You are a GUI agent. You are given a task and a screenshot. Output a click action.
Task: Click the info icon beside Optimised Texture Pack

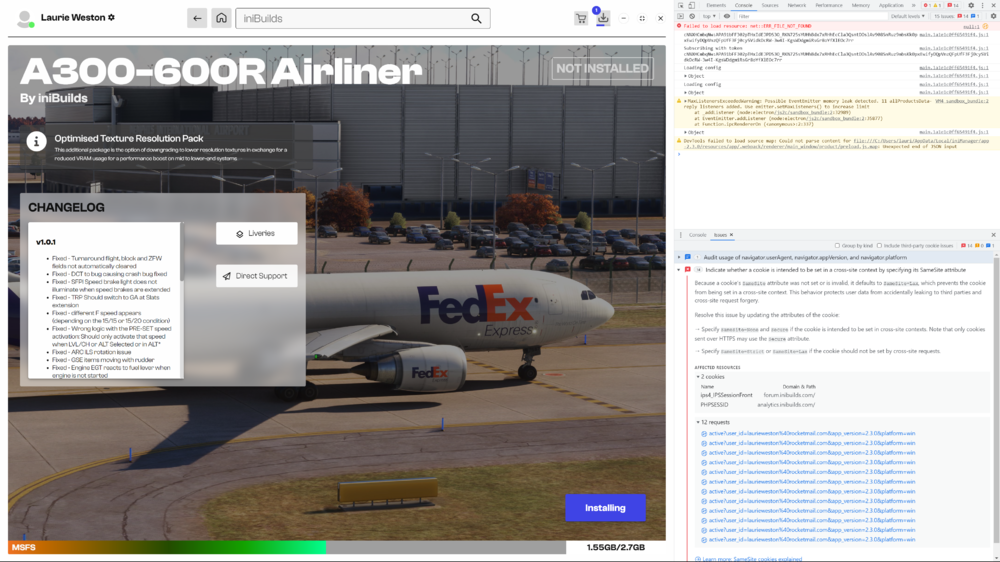[36, 141]
